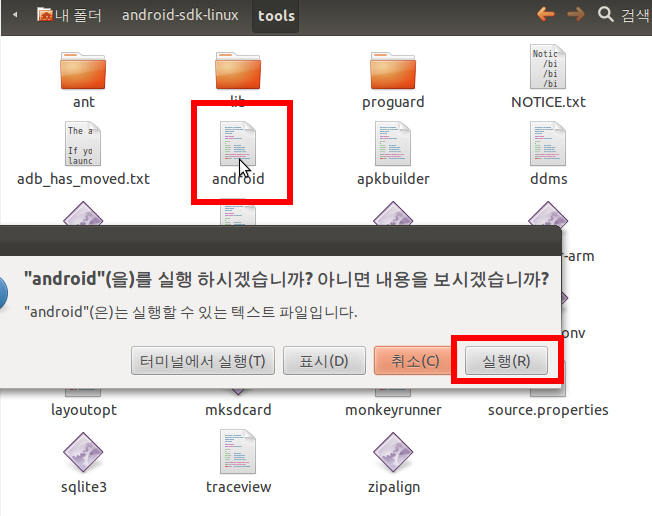Click the traceview file label
The image size is (652, 516).
(239, 487)
